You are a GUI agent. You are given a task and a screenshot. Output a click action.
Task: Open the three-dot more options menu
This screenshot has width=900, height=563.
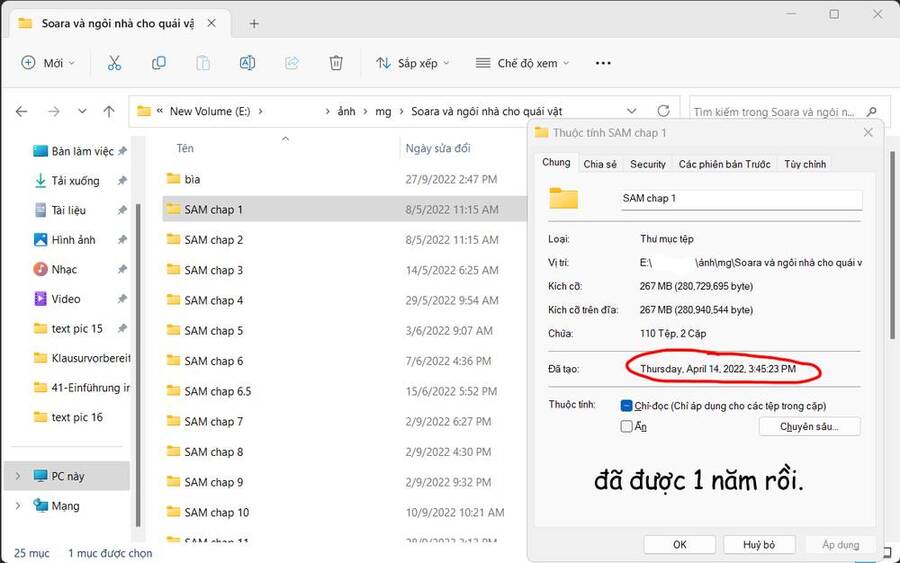[603, 63]
